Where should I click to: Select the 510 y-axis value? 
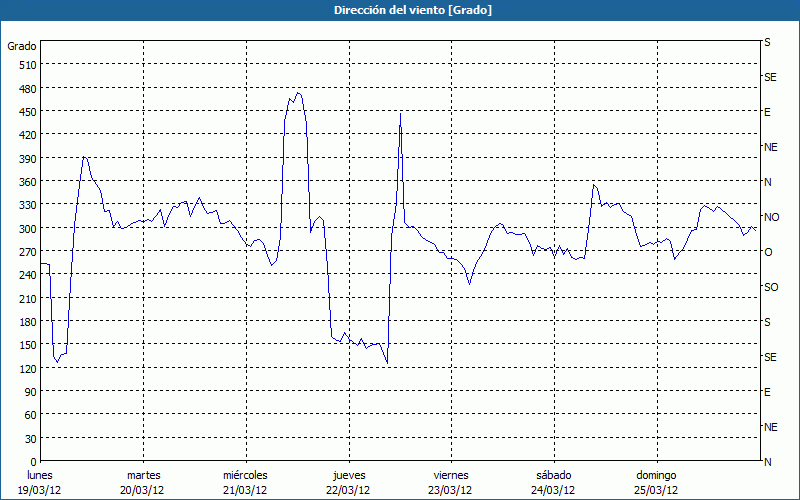[28, 65]
